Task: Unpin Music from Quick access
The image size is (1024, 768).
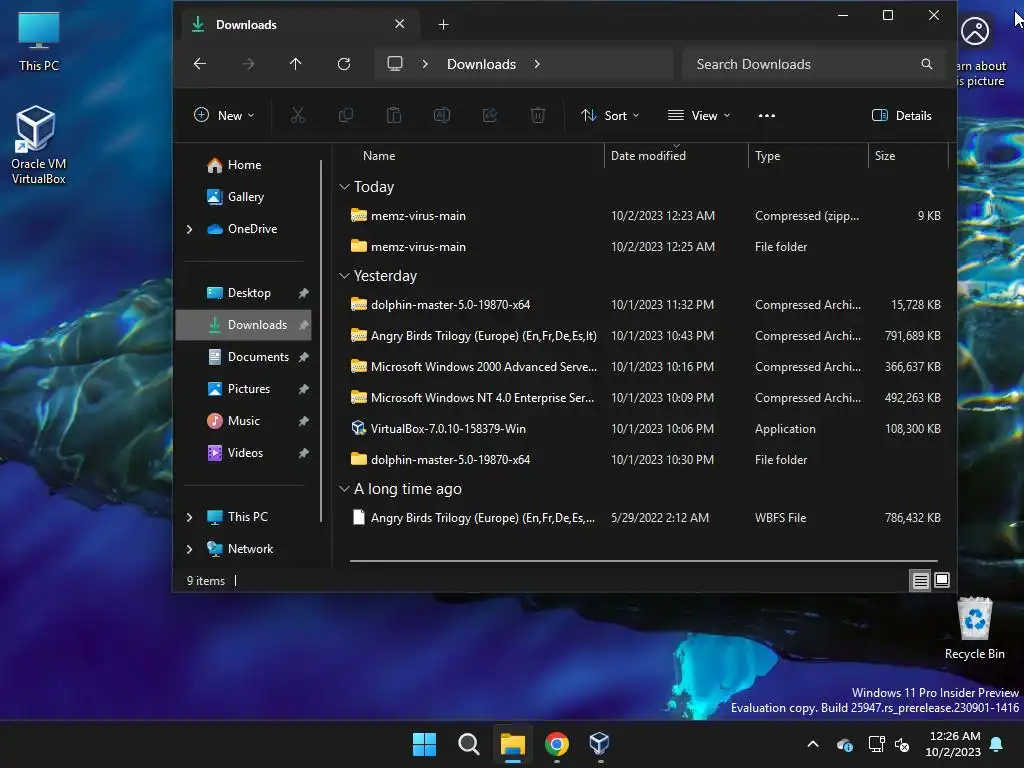Action: [304, 421]
